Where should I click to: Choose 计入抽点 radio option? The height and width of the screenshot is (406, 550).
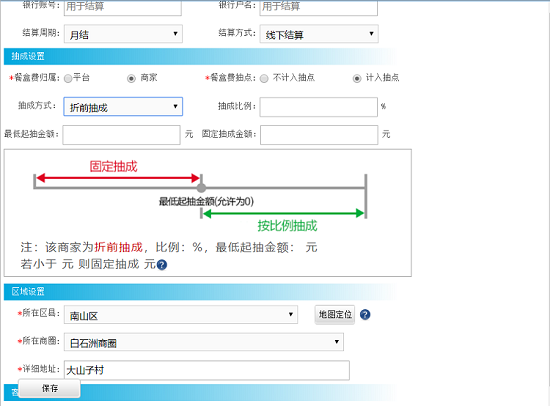point(357,78)
